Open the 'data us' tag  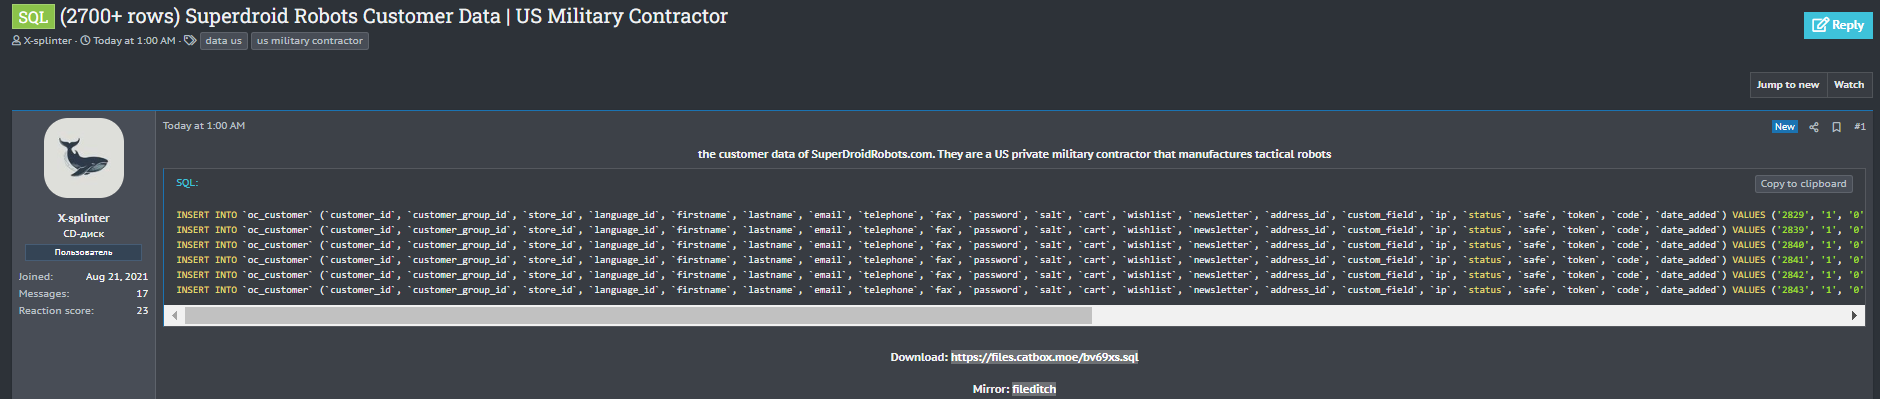point(223,41)
